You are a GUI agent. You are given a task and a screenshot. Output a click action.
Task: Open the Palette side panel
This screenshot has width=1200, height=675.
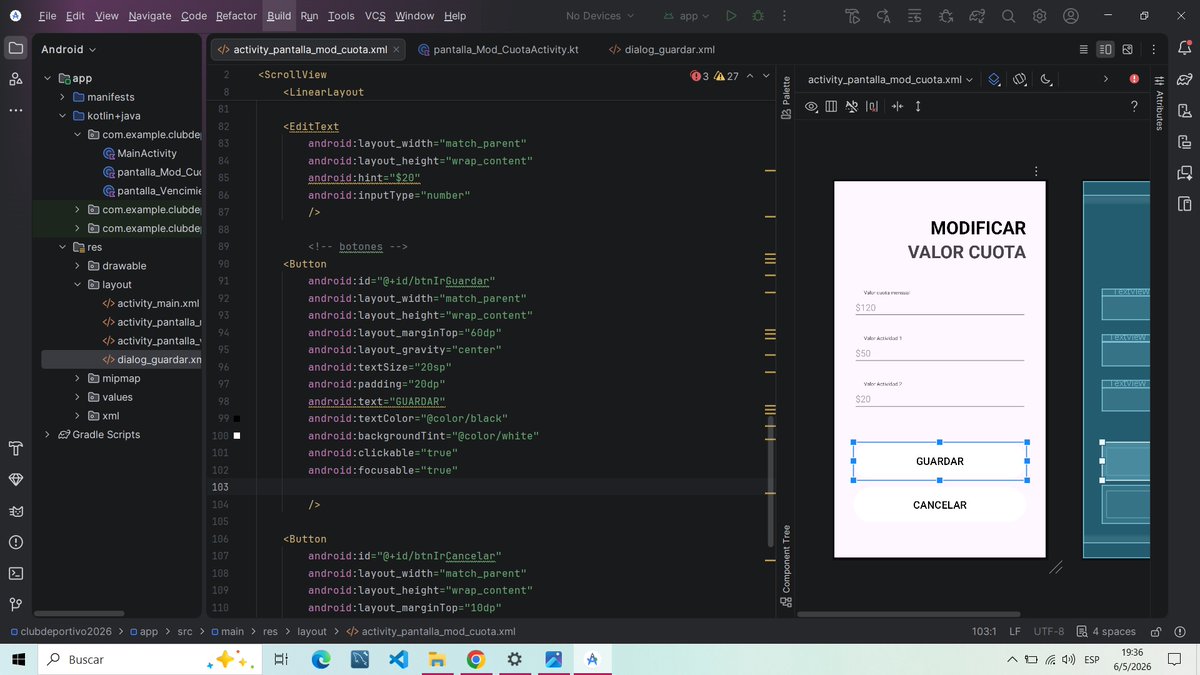(786, 99)
